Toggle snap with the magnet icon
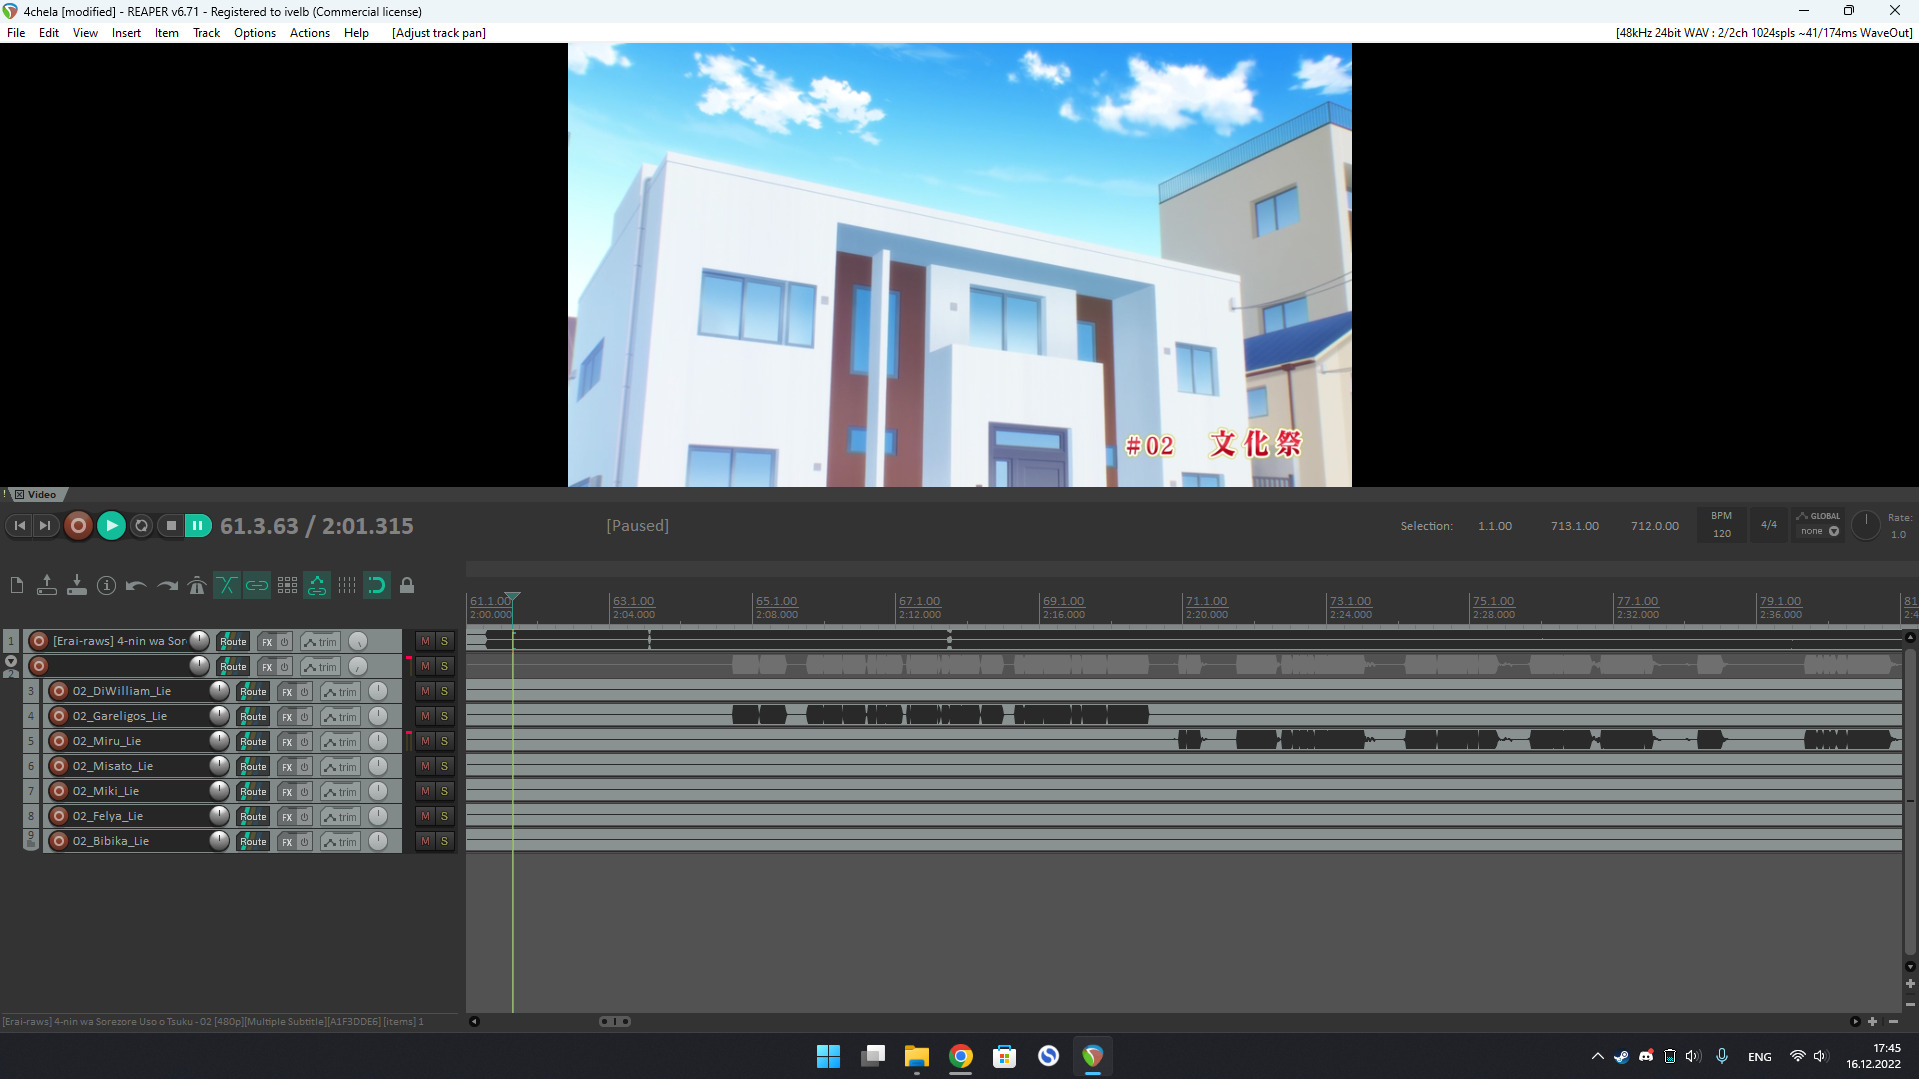 [x=376, y=586]
